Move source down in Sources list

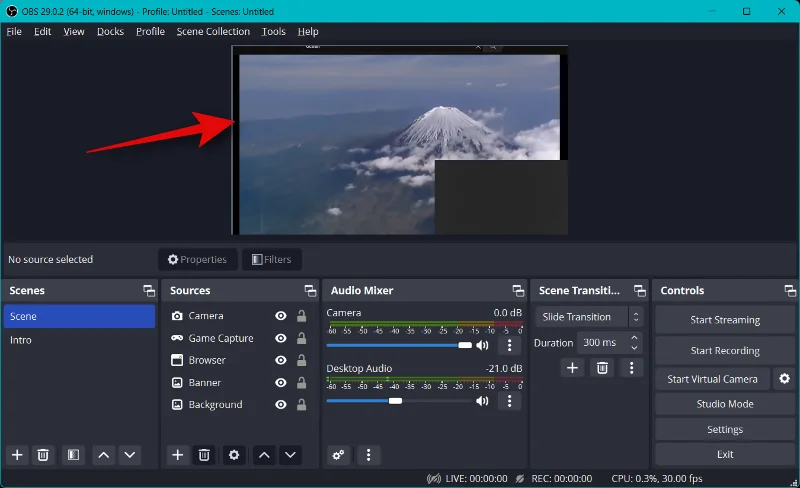pyautogui.click(x=290, y=455)
